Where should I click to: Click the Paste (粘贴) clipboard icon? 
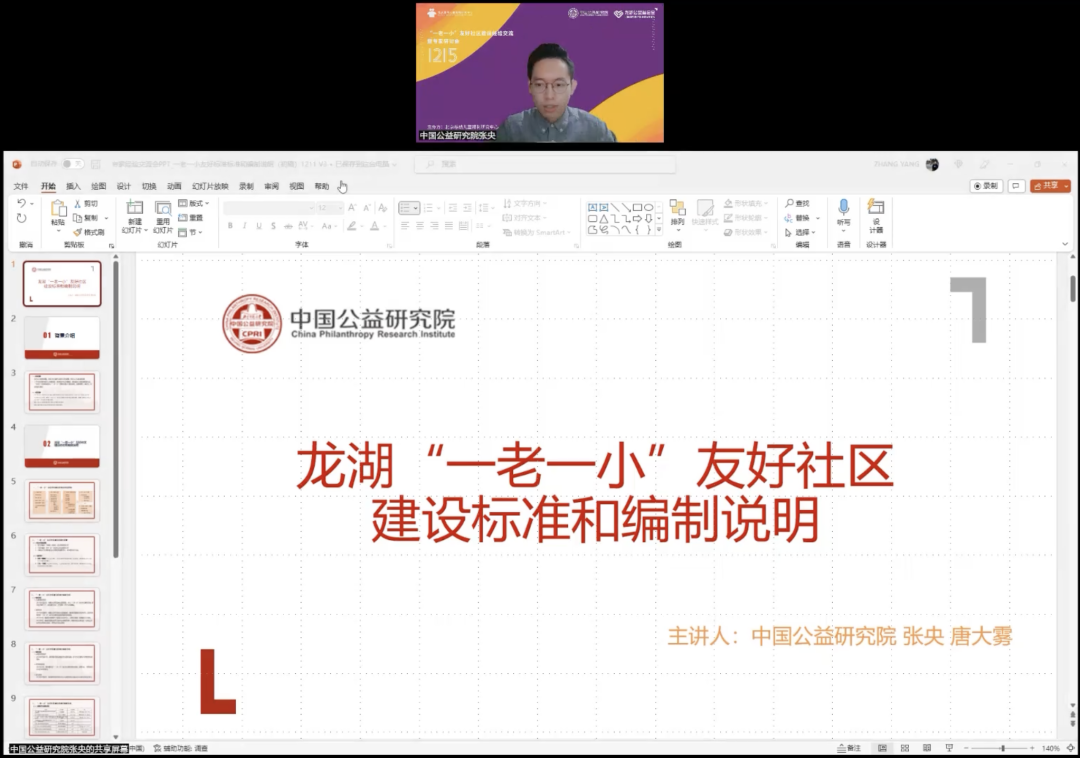click(59, 209)
